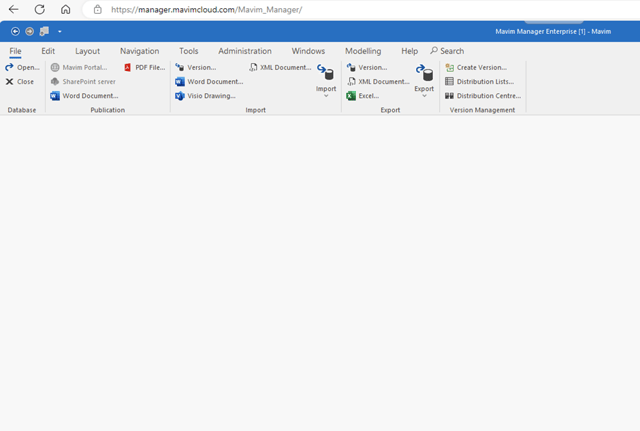This screenshot has height=431, width=640.
Task: Click the Open... label in Database group
Action: 28,67
